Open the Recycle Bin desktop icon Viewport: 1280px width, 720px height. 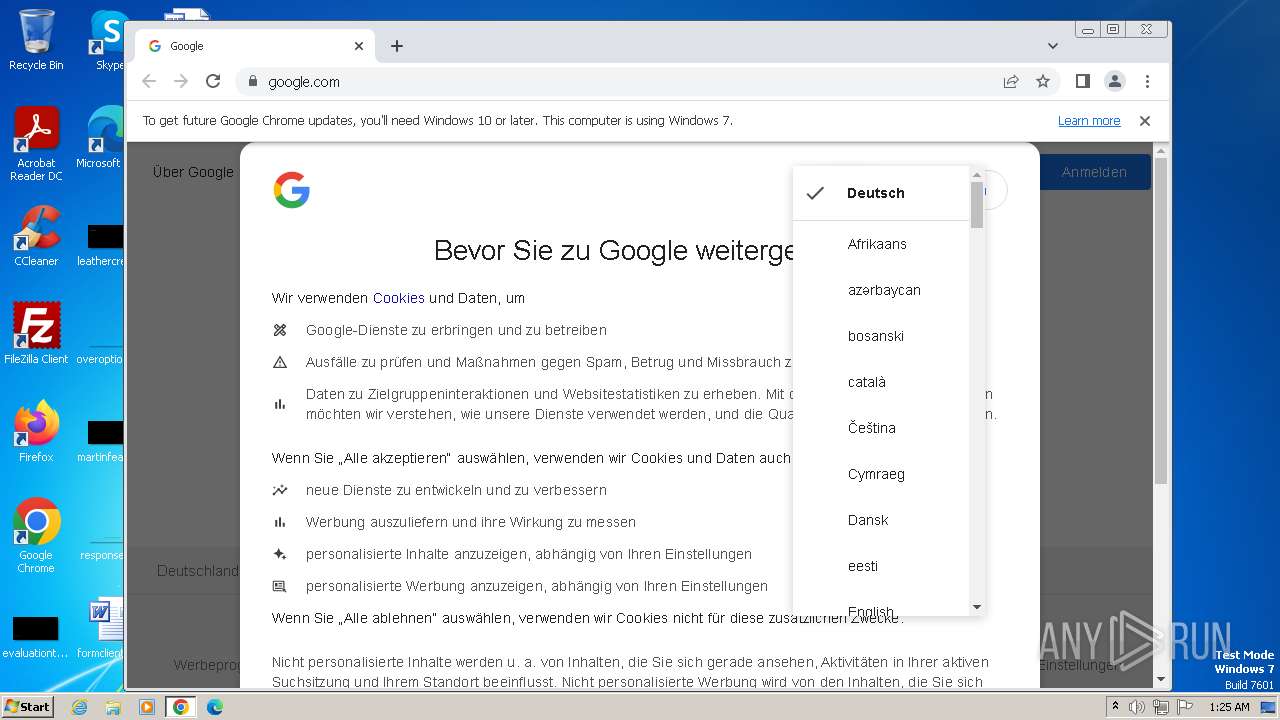point(36,40)
